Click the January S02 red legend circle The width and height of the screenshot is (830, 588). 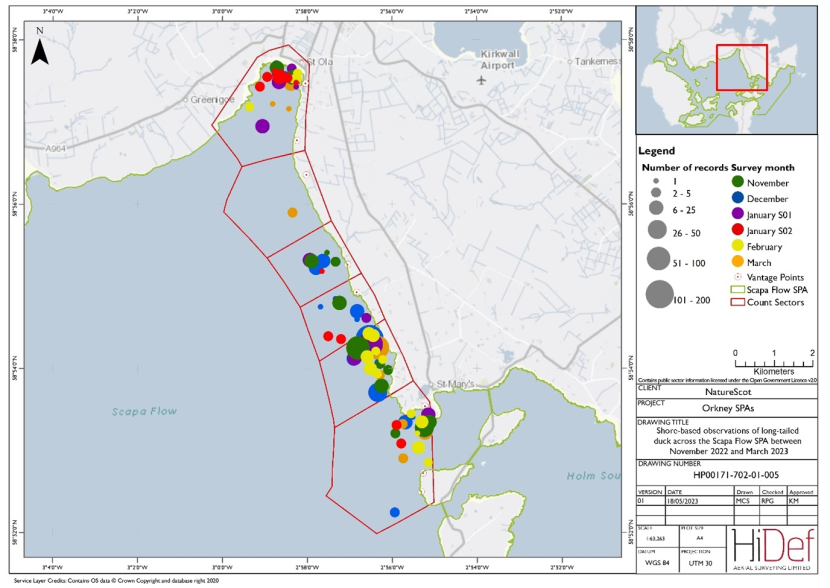[737, 230]
